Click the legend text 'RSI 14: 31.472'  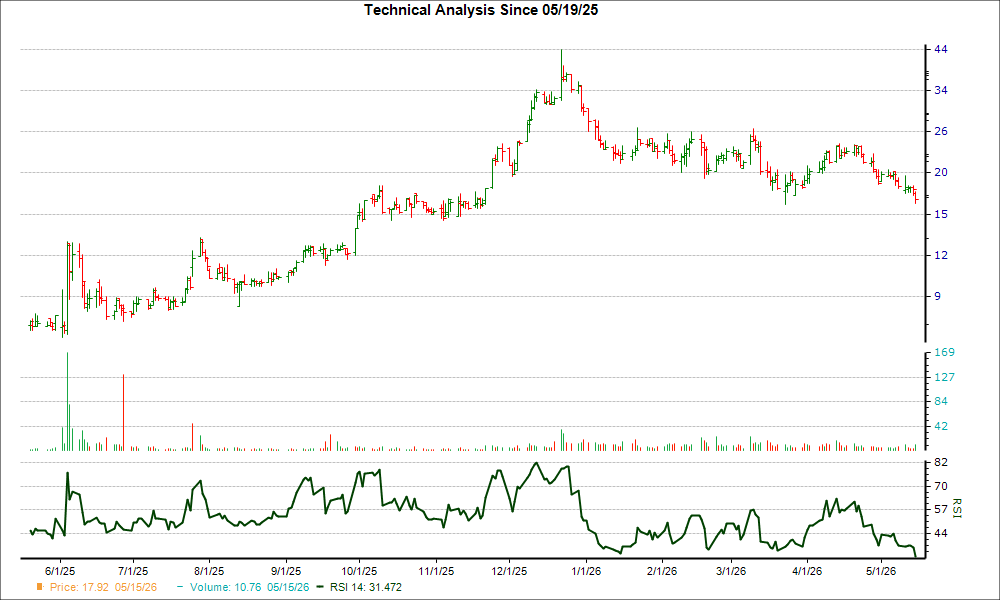coord(365,587)
